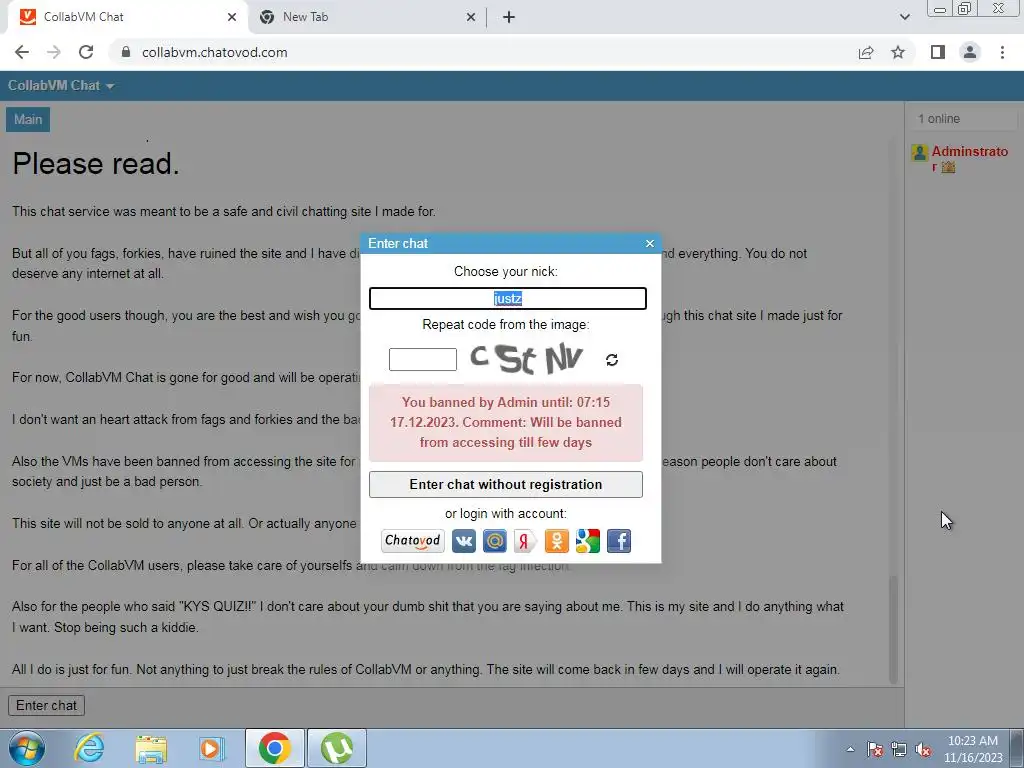This screenshot has width=1024, height=768.
Task: Click the Adminstrator avatar icon
Action: coord(920,153)
